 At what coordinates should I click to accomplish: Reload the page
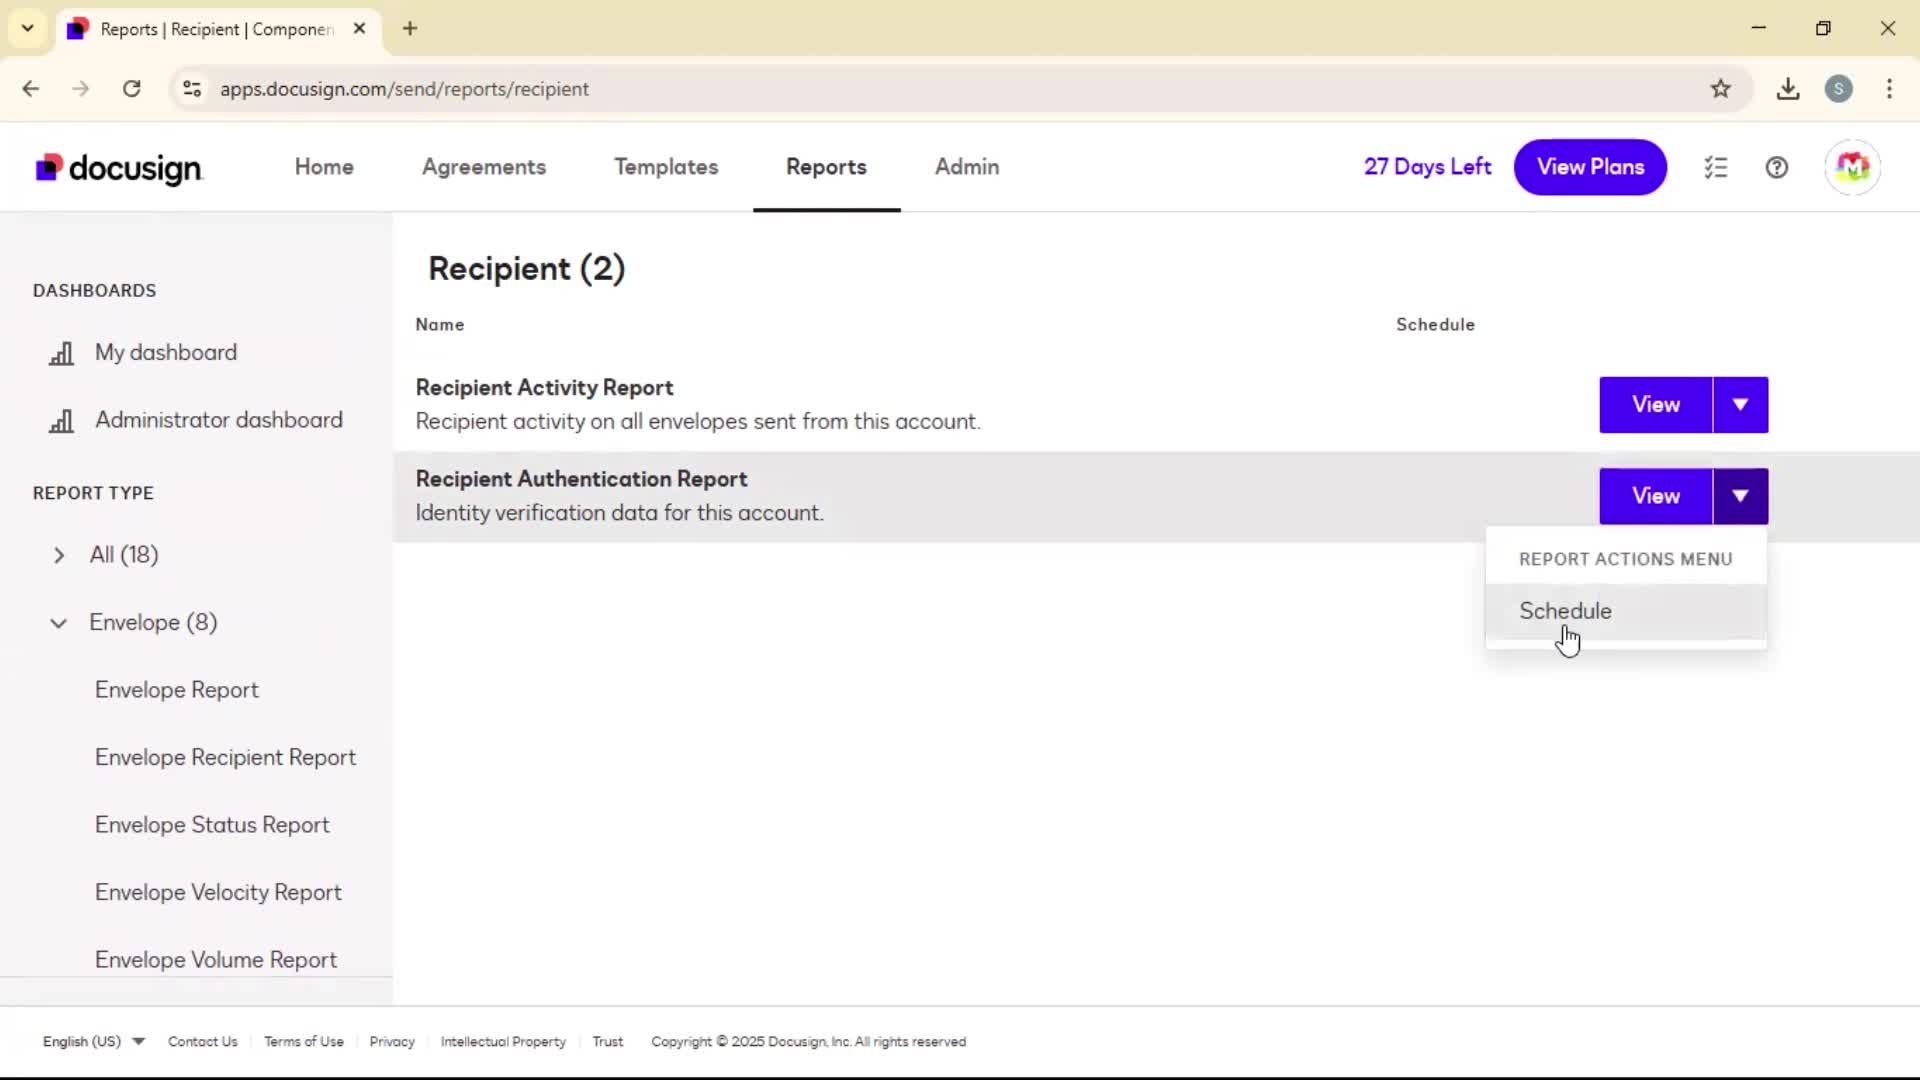pyautogui.click(x=132, y=89)
